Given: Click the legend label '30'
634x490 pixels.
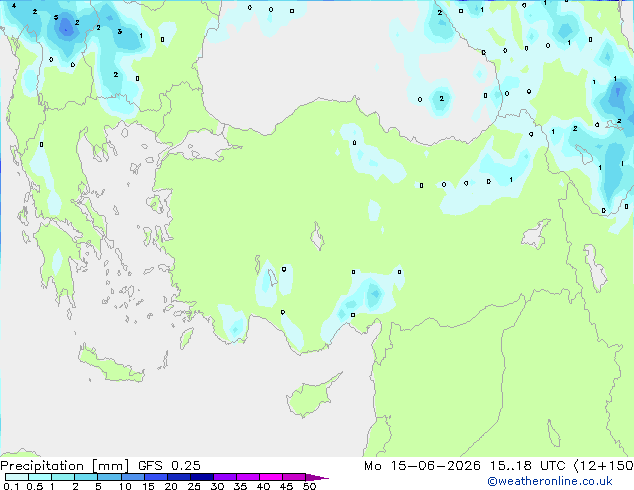Looking at the screenshot, I should (x=217, y=486).
